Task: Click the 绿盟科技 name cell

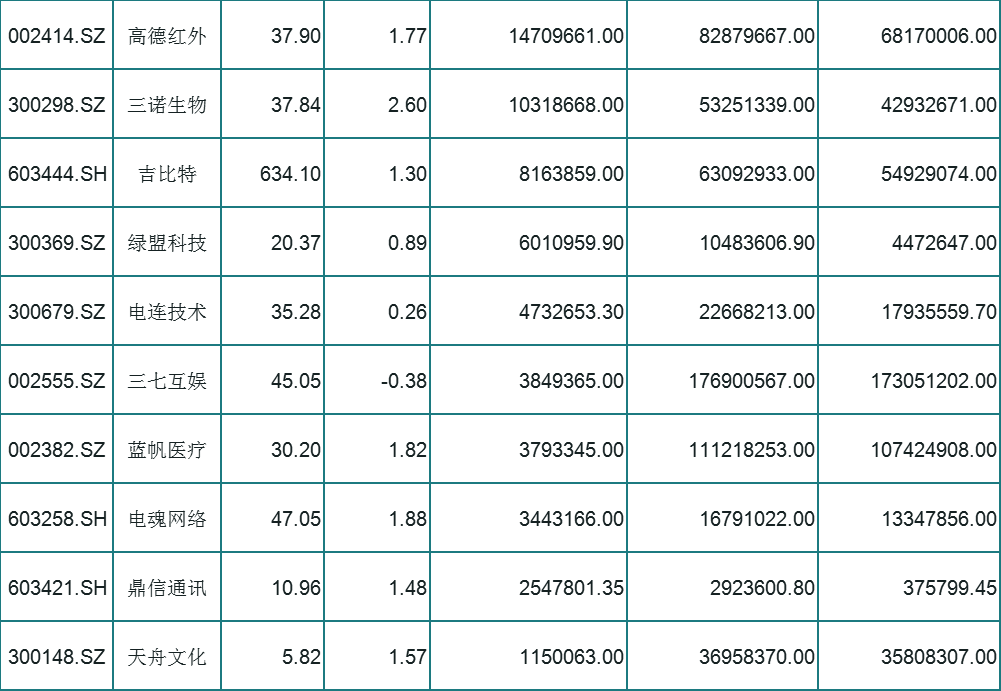Action: [167, 241]
